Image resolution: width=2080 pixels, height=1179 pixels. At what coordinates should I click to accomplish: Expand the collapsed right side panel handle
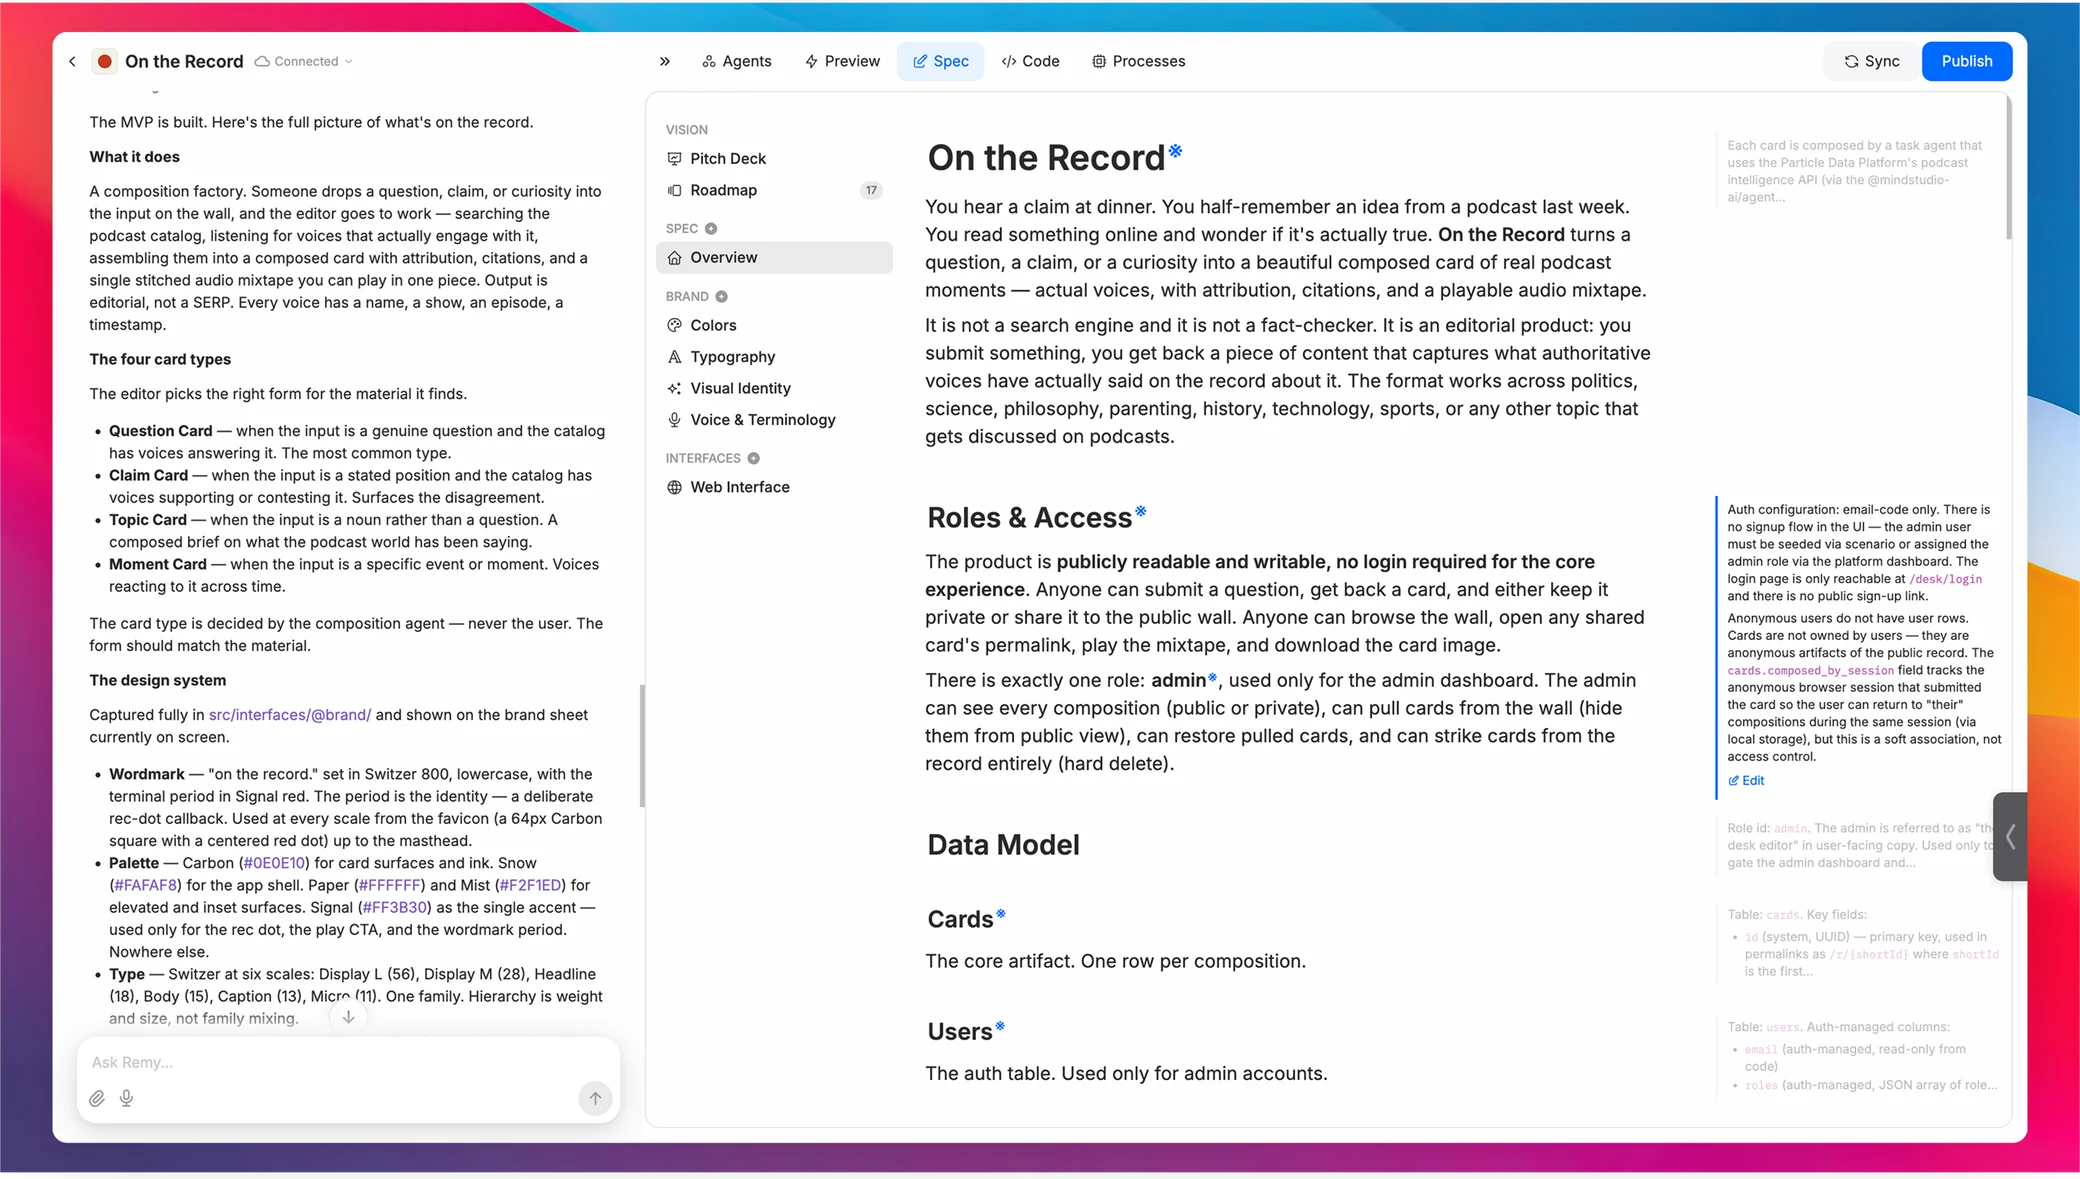point(2010,837)
